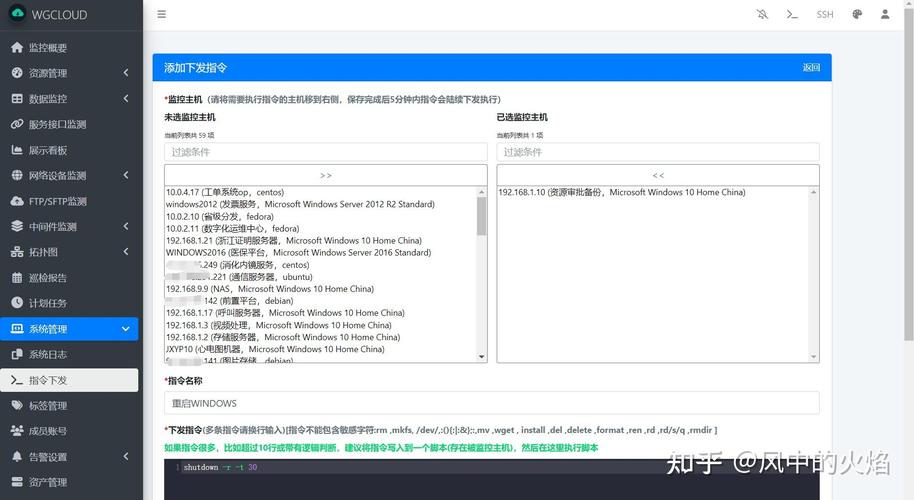The image size is (914, 500).
Task: Click the page vertical scrollbar thumb
Action: coord(909,175)
